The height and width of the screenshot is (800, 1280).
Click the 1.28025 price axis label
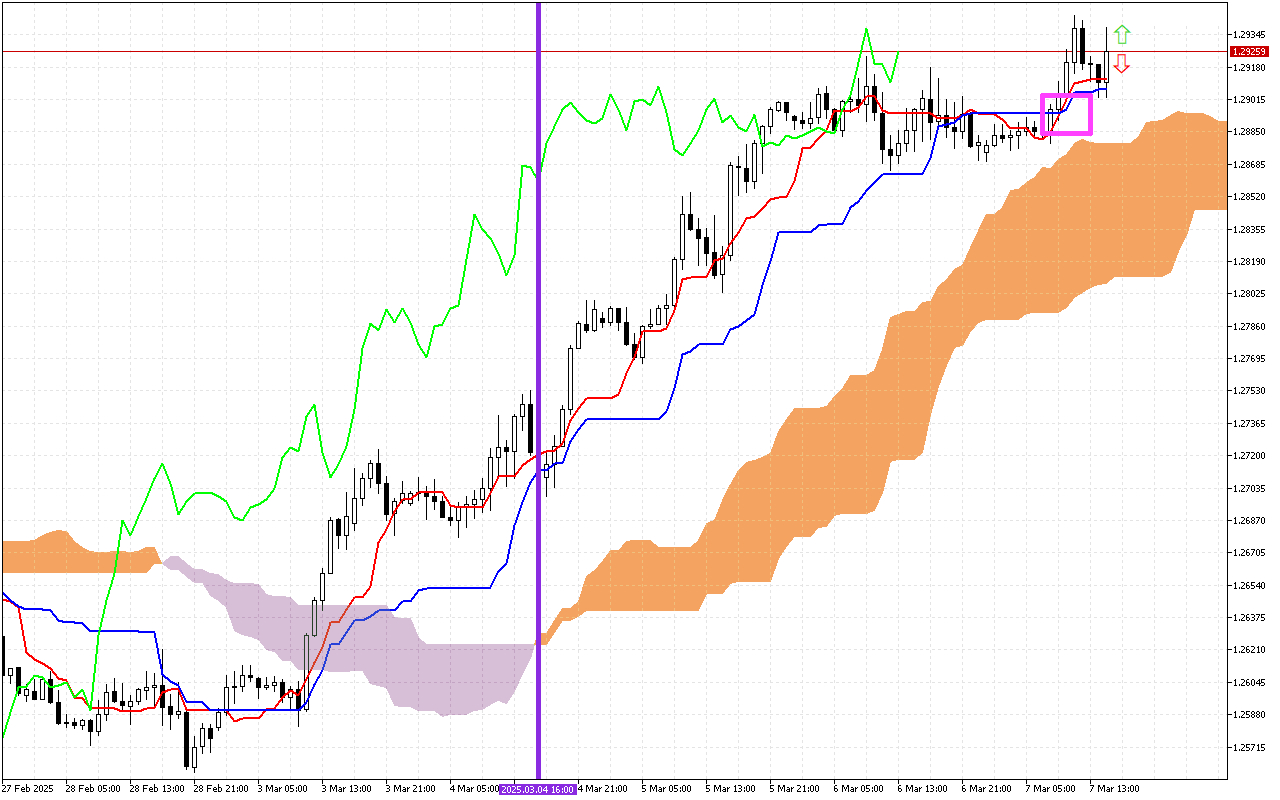tap(1251, 294)
